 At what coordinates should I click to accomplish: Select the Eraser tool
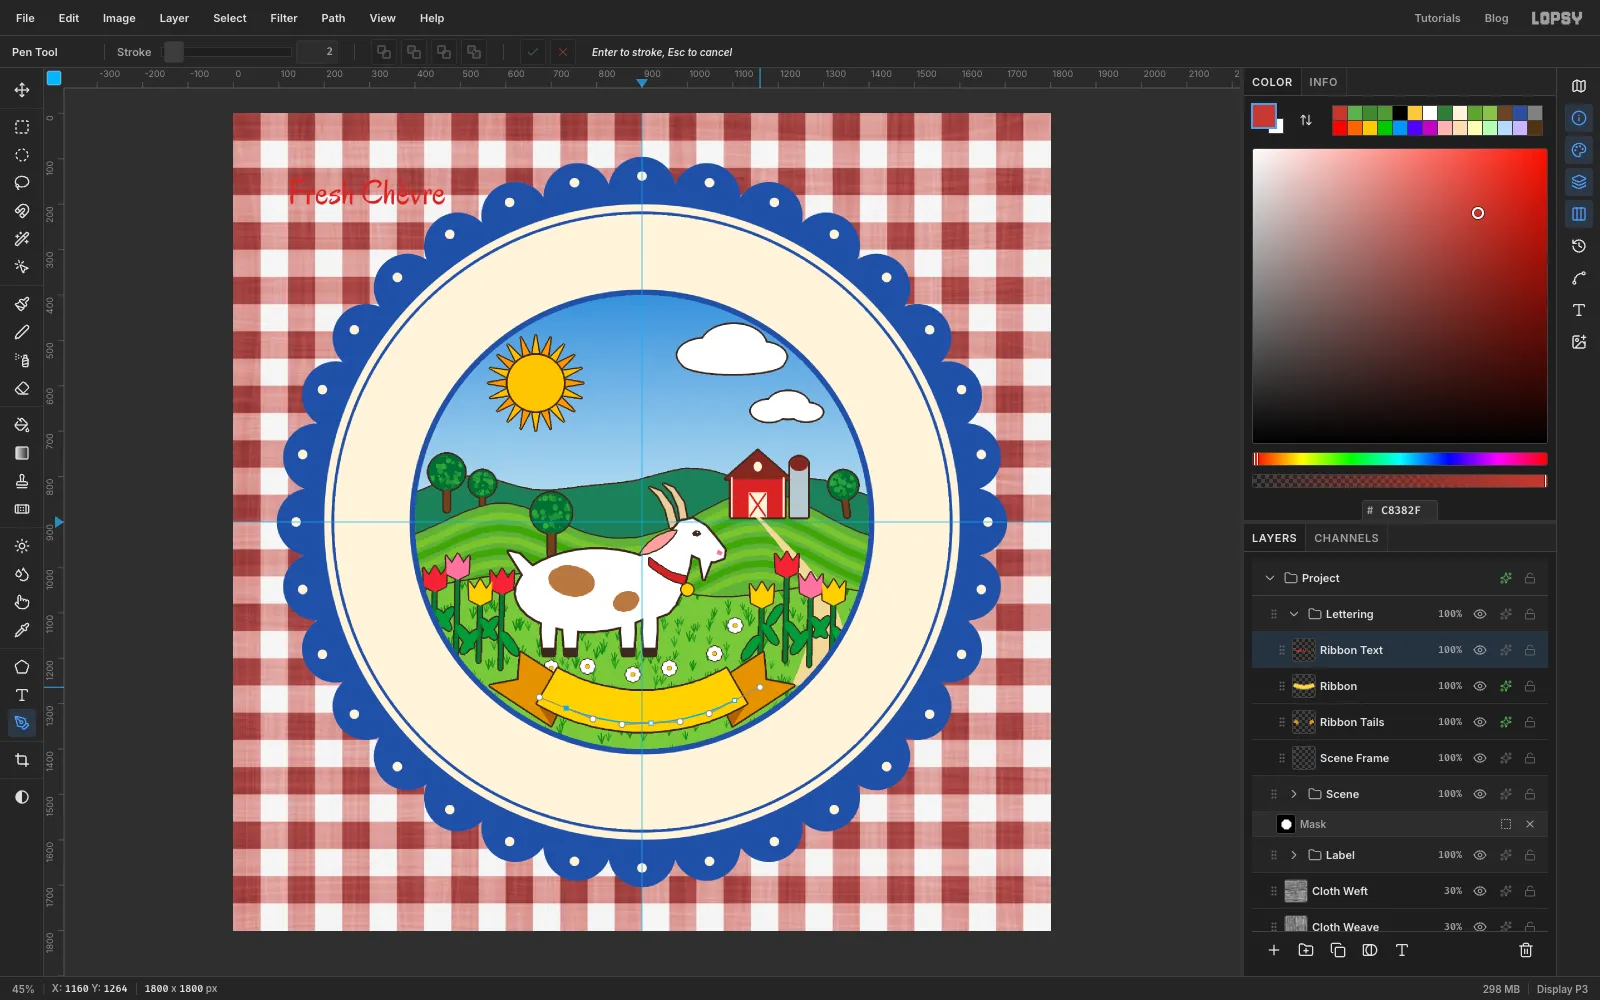click(x=22, y=389)
